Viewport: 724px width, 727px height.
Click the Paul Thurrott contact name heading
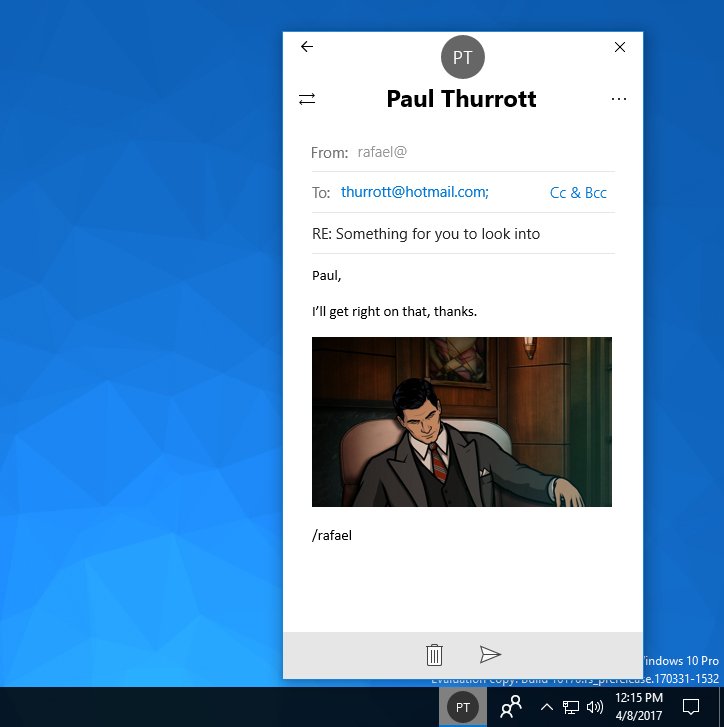462,99
